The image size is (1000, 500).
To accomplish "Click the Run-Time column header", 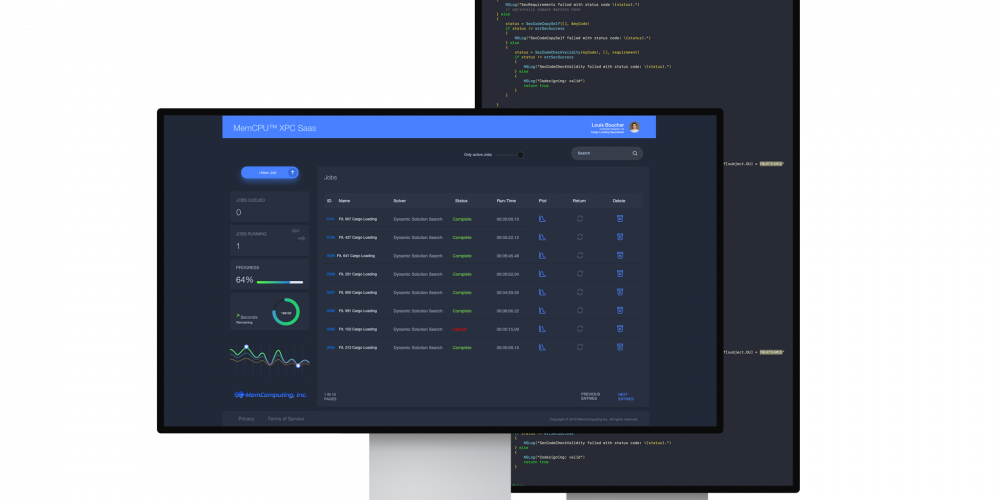I will [507, 201].
